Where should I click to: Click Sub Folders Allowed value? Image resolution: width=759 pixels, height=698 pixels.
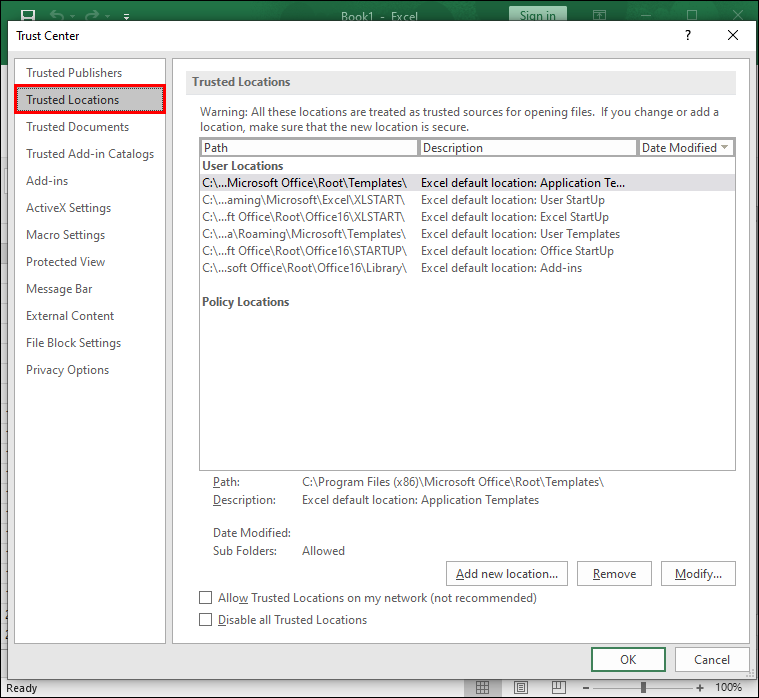323,551
